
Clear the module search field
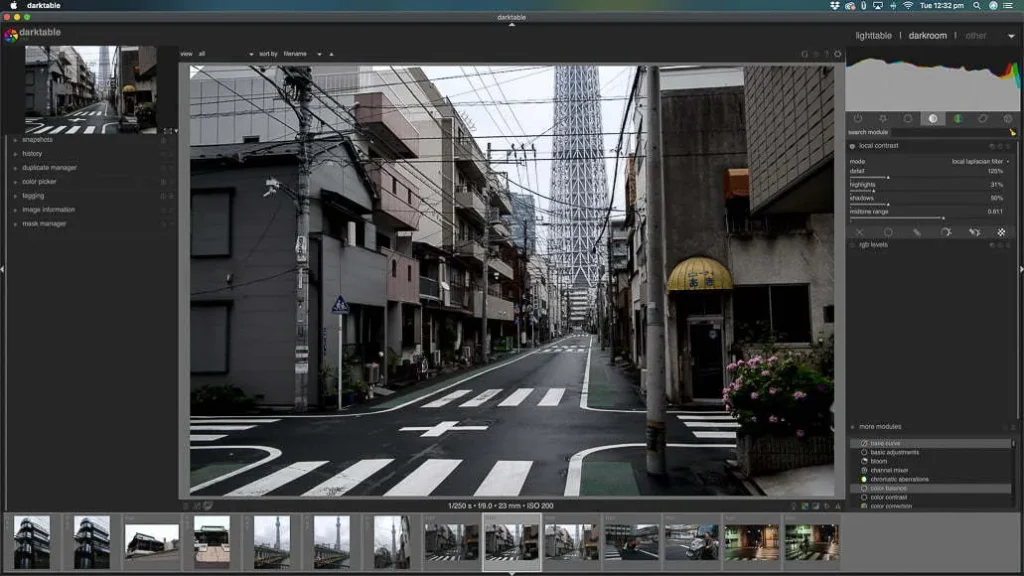tap(1012, 132)
